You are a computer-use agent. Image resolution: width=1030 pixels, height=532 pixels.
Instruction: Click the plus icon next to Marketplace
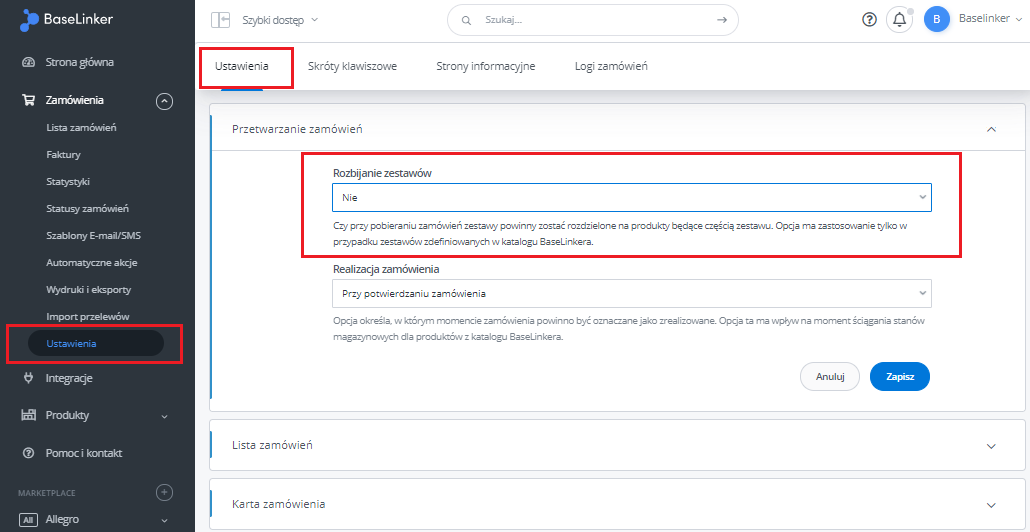click(x=164, y=492)
